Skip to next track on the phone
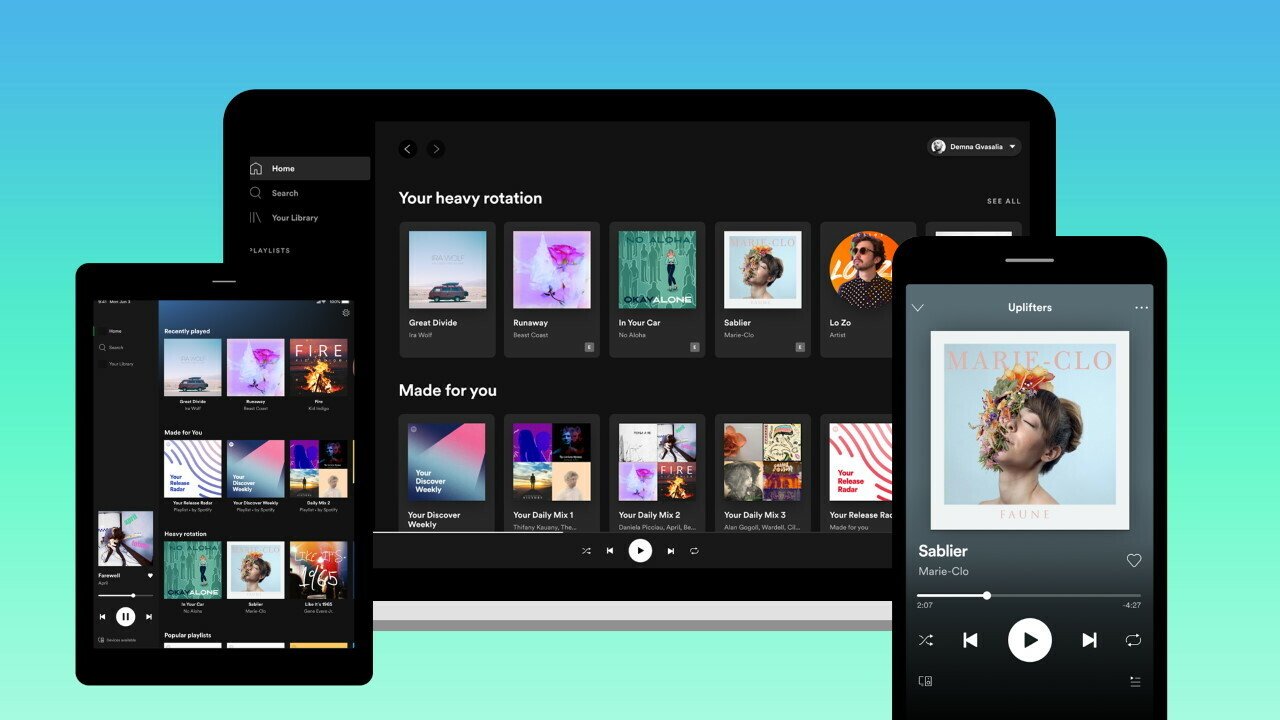The height and width of the screenshot is (720, 1280). (1090, 640)
